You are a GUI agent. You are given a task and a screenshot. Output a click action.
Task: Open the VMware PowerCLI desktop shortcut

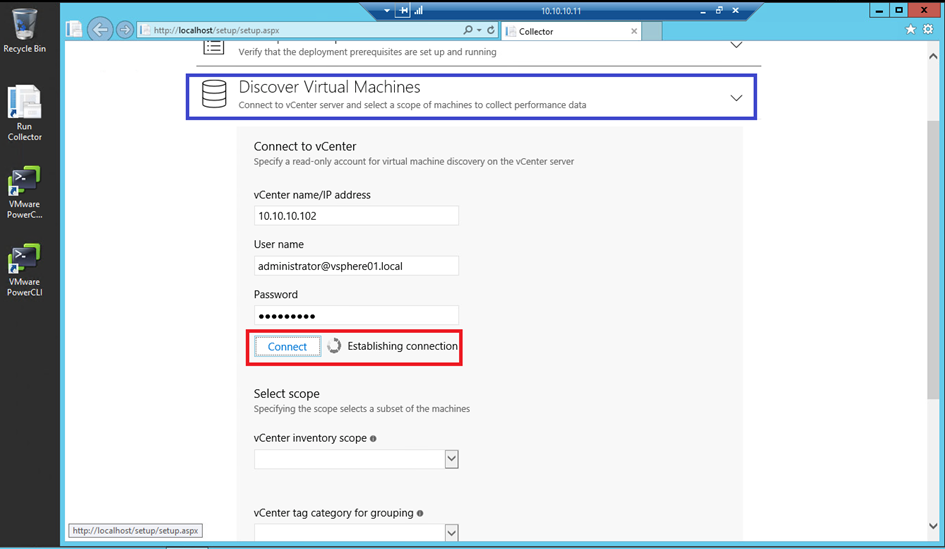click(24, 271)
